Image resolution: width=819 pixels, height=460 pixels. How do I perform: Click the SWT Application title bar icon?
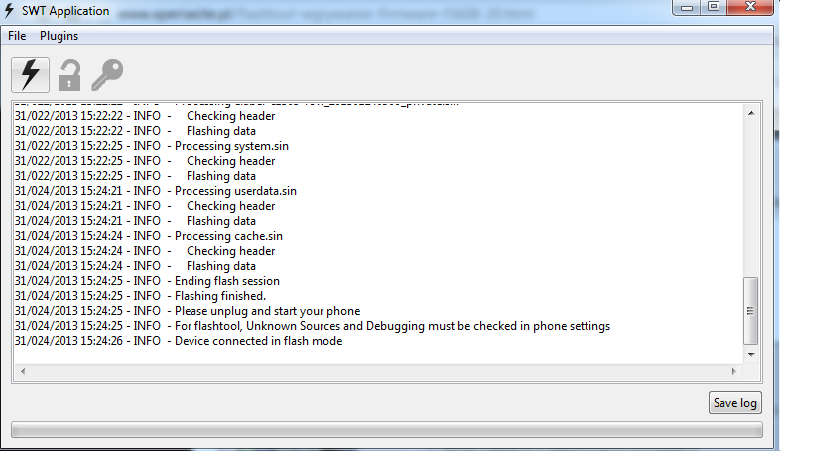[11, 10]
